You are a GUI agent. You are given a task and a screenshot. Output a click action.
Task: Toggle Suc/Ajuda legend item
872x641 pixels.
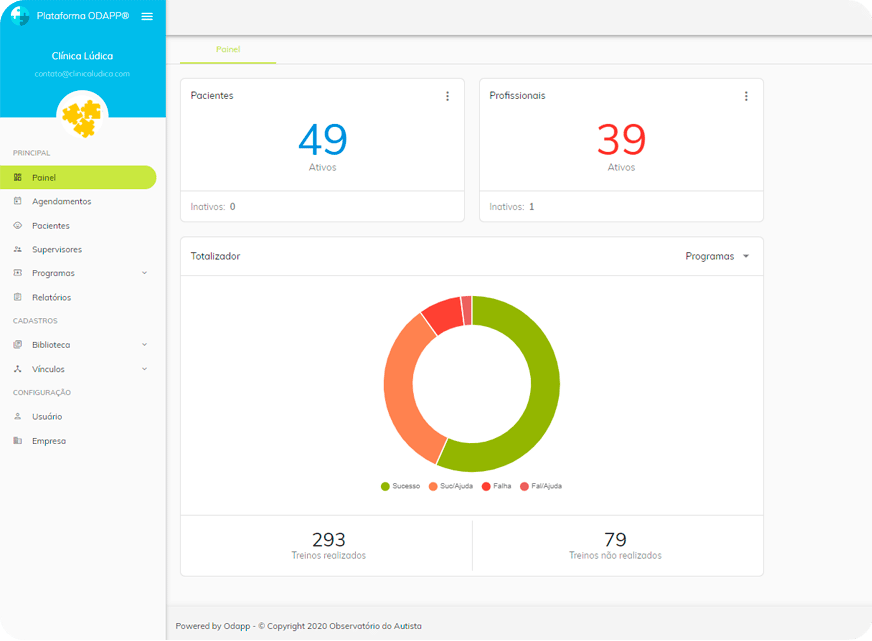pos(450,486)
